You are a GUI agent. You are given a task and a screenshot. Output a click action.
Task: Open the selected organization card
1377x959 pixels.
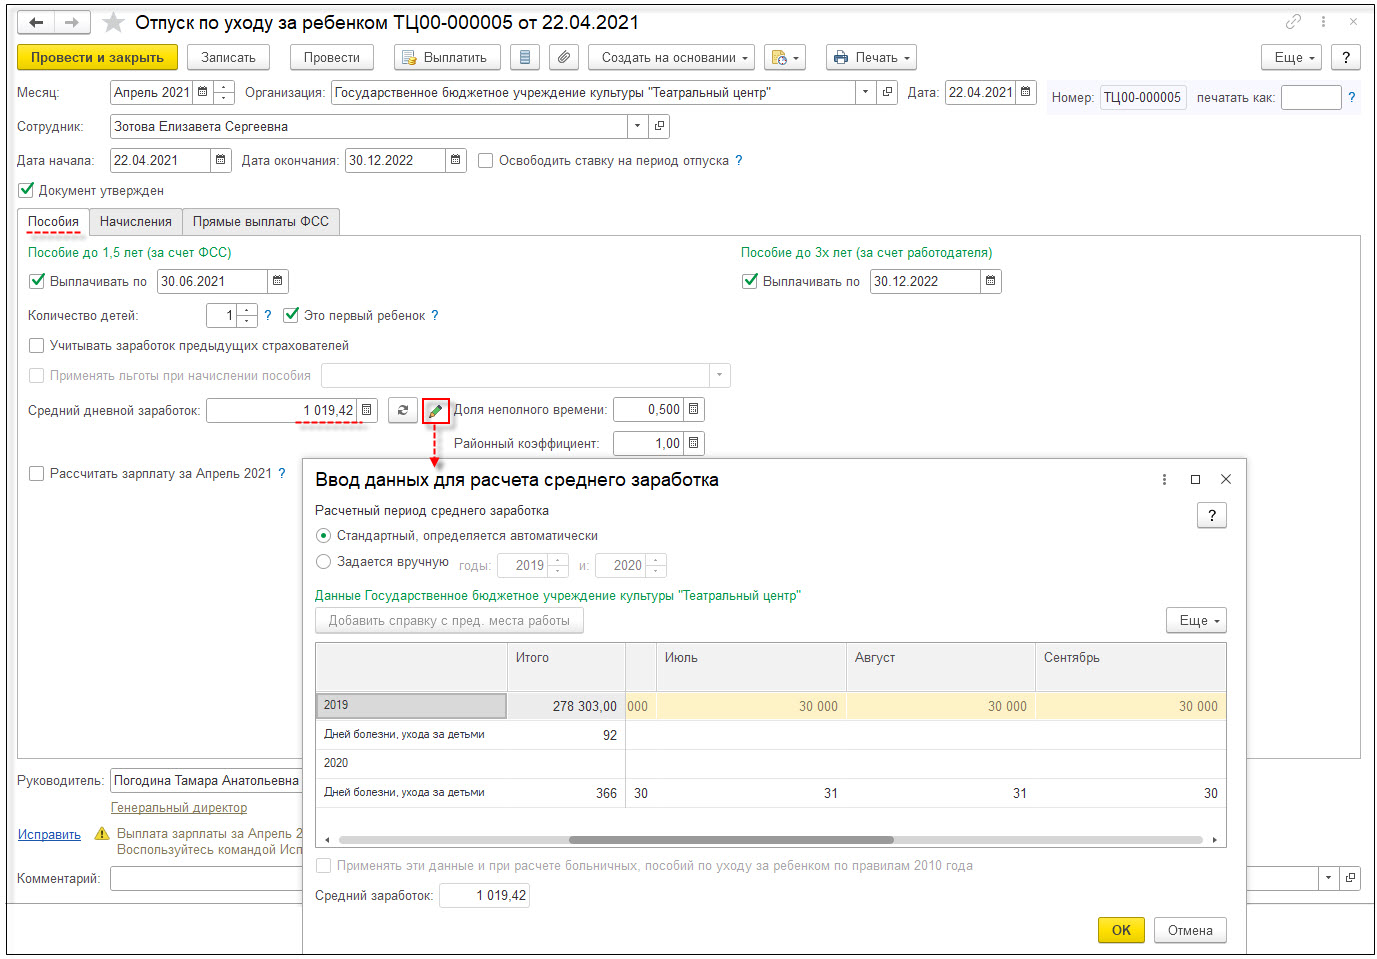[887, 92]
